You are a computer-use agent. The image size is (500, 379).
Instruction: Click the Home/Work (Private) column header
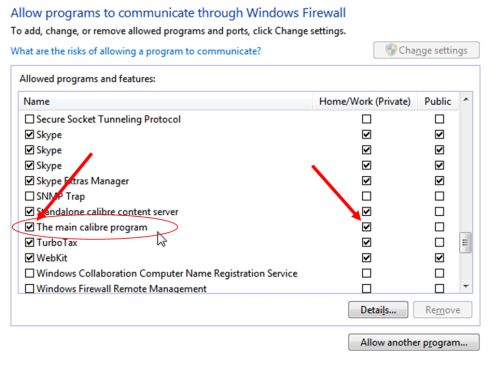pyautogui.click(x=365, y=101)
